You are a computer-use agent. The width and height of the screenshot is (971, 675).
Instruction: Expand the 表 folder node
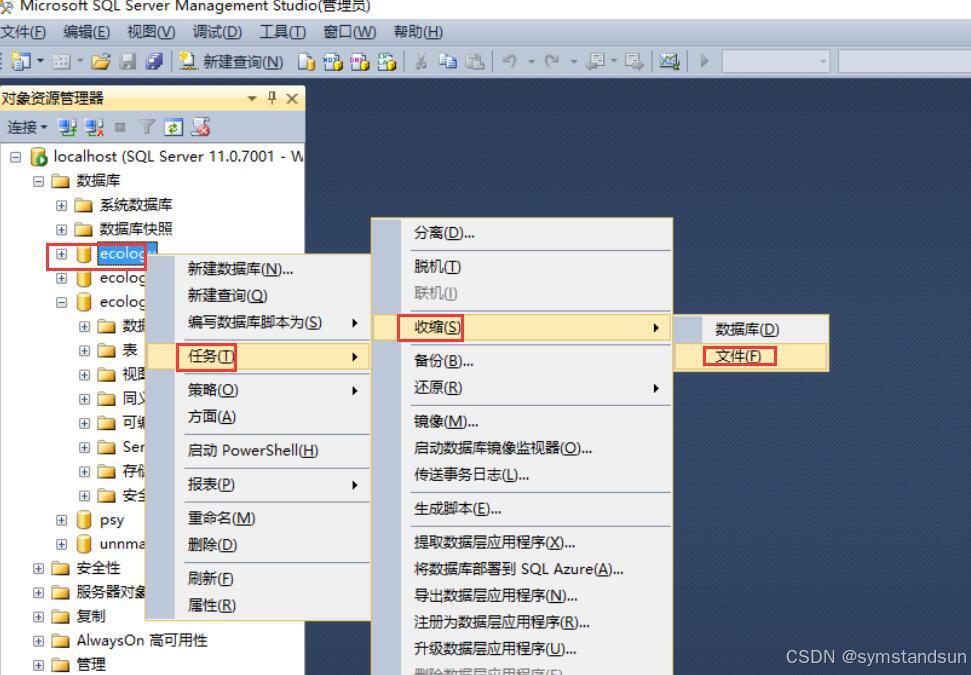coord(85,351)
